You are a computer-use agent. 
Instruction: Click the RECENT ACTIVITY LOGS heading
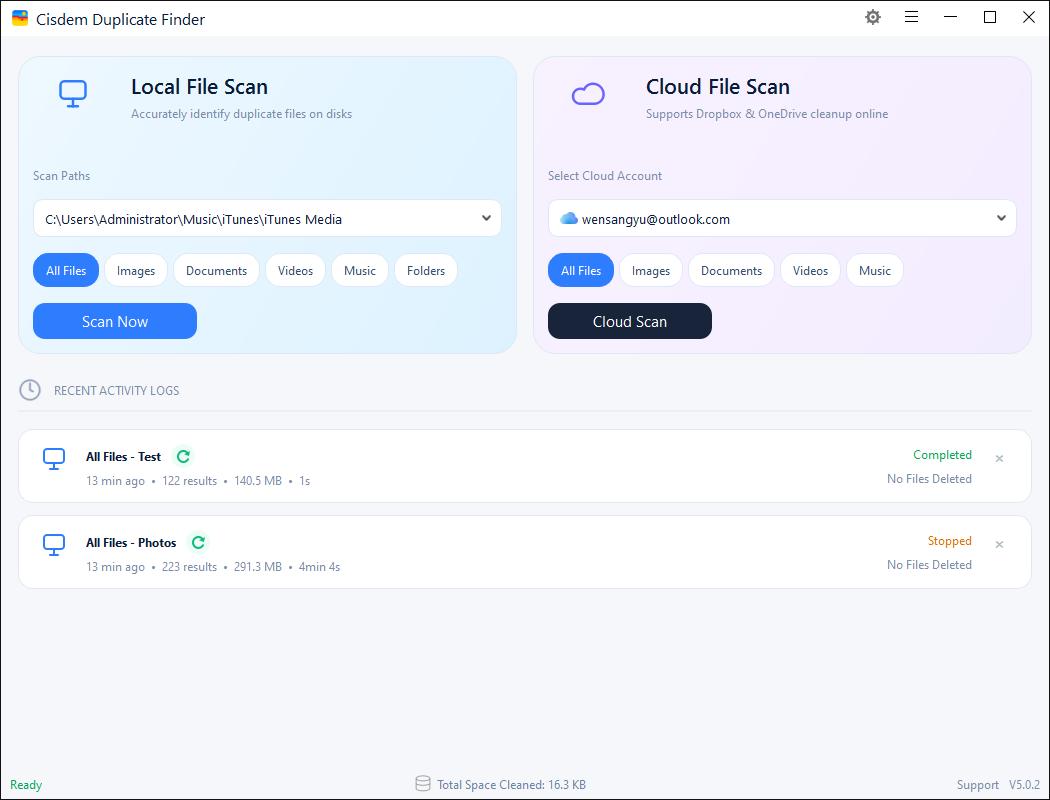117,390
